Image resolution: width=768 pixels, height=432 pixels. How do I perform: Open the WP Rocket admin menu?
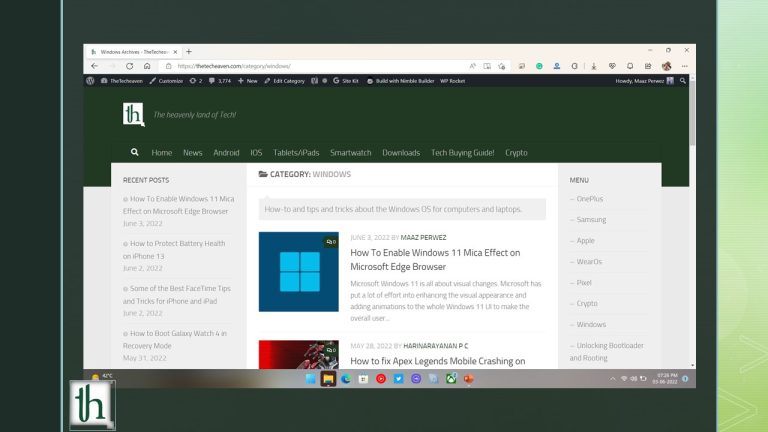(x=453, y=81)
